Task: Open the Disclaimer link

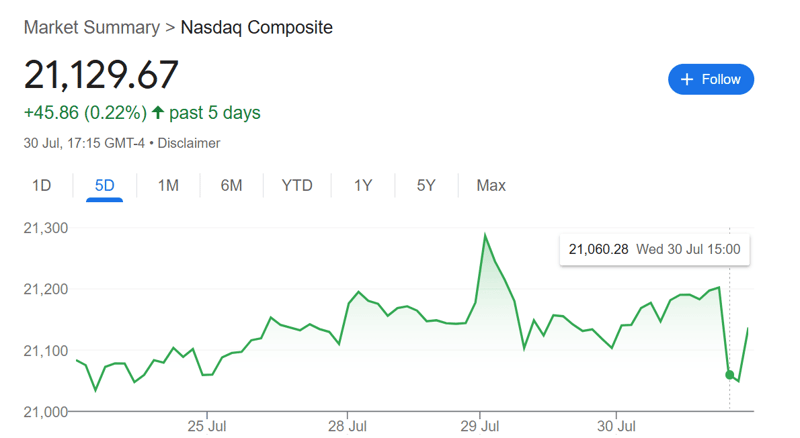Action: click(188, 143)
